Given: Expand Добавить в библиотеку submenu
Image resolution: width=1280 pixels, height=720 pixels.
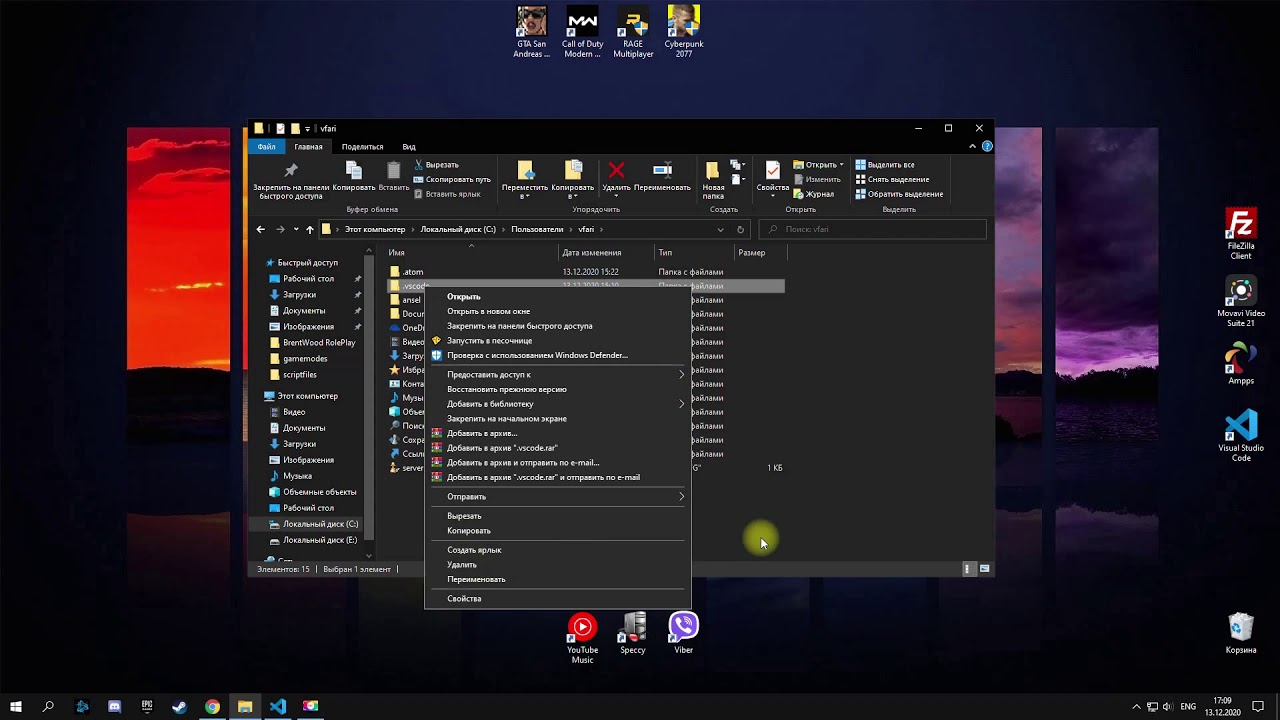Looking at the screenshot, I should point(682,404).
